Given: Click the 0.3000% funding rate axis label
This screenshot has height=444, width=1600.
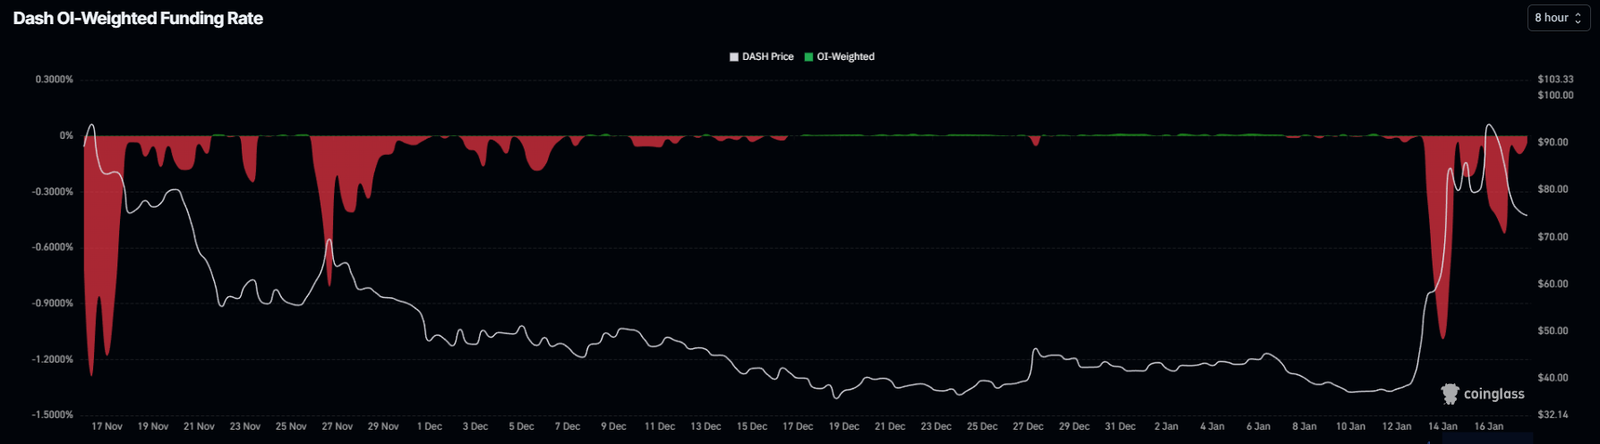Looking at the screenshot, I should pos(54,79).
